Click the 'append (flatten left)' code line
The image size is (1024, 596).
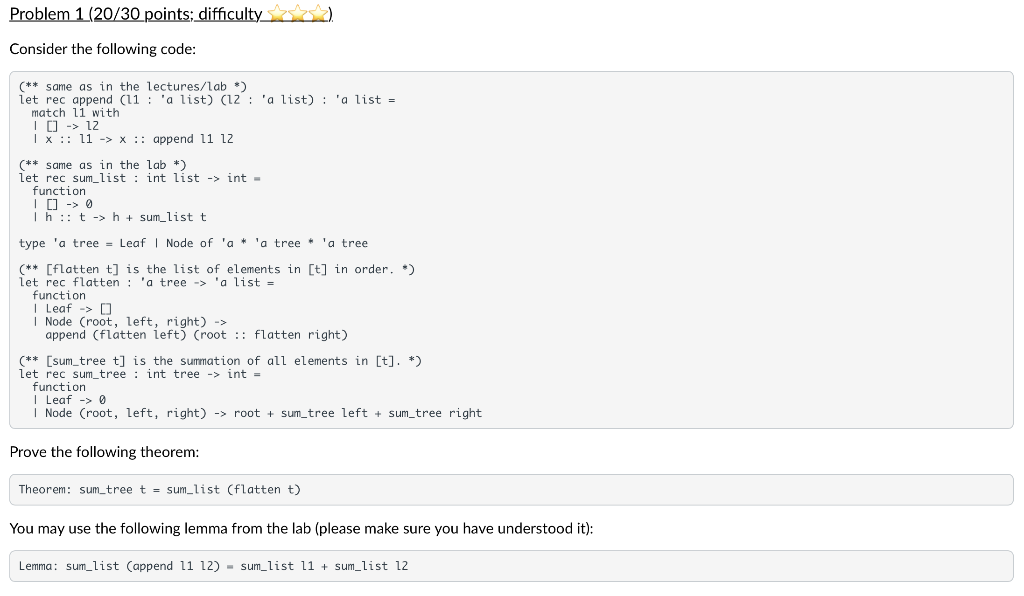click(x=196, y=335)
